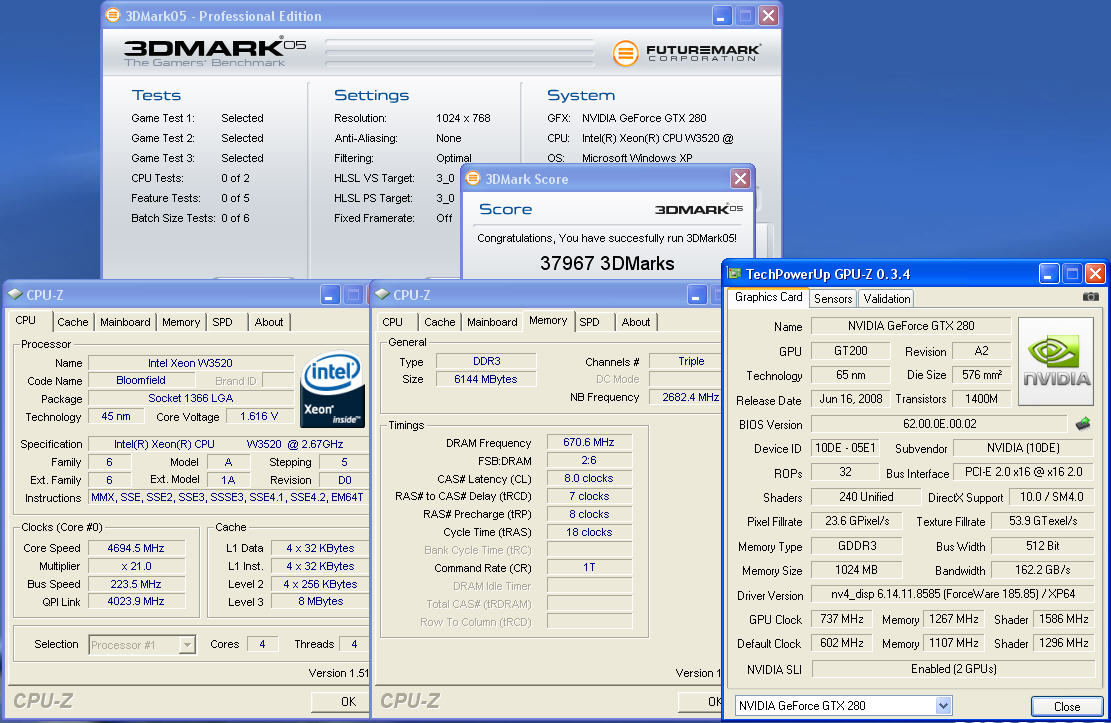Click the Core Voltage 1.616 V value
1111x723 pixels.
[x=259, y=416]
